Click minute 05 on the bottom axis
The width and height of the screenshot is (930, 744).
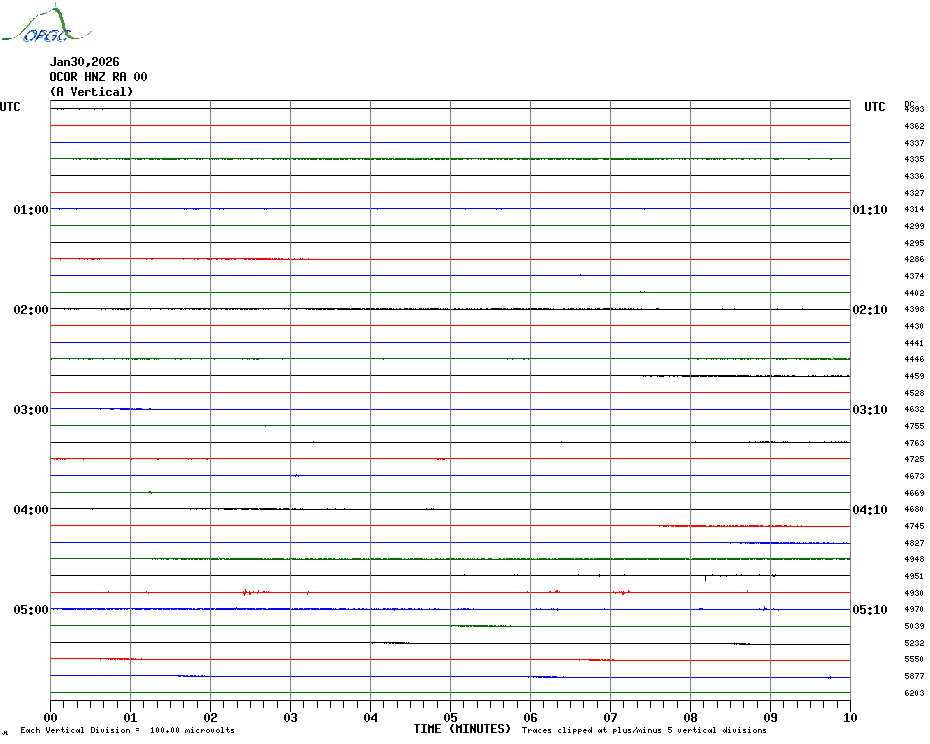tap(450, 717)
